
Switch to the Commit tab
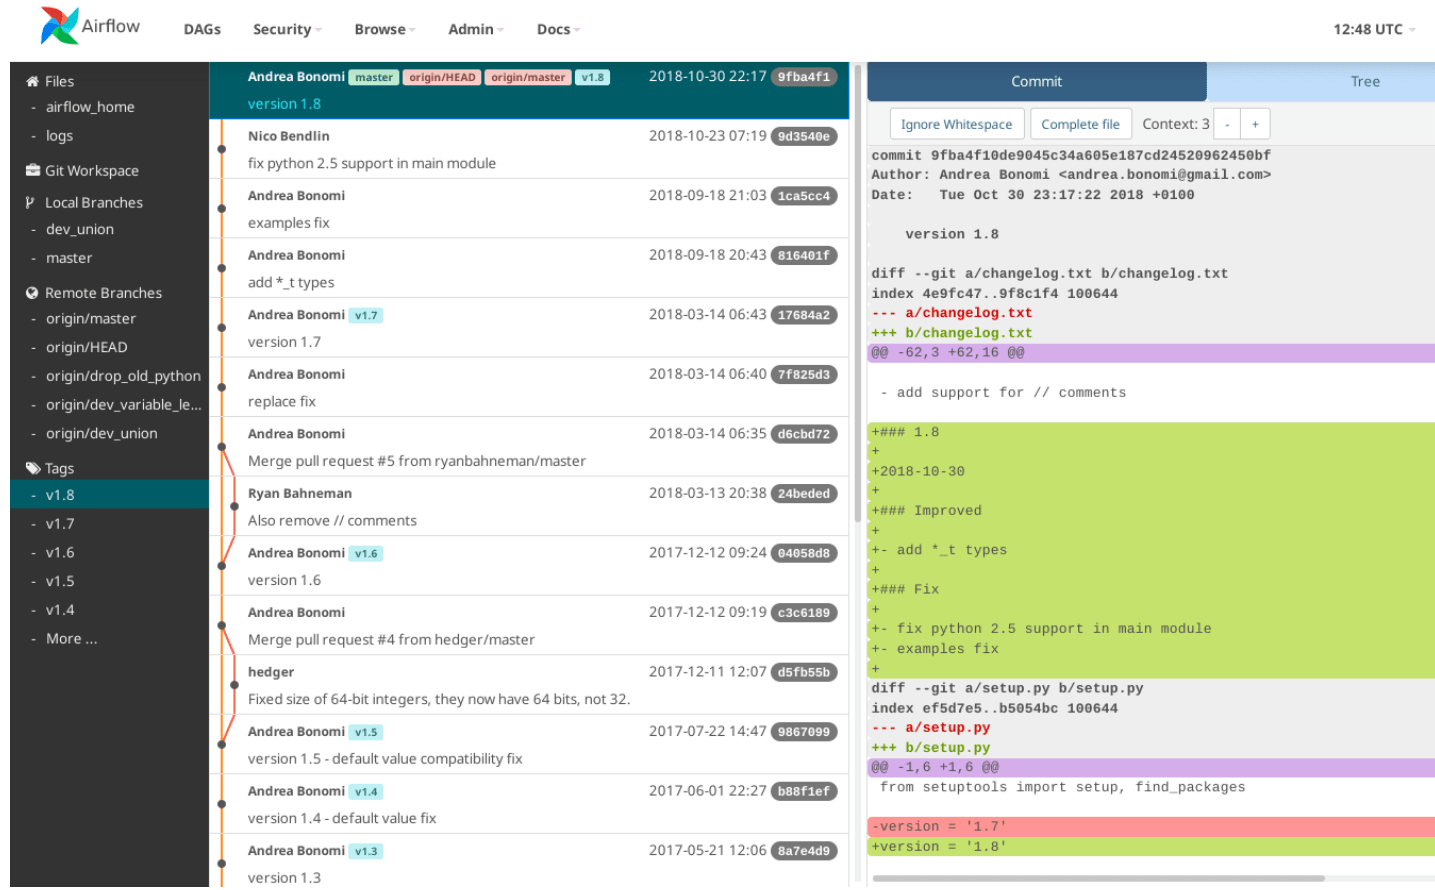(x=1036, y=81)
